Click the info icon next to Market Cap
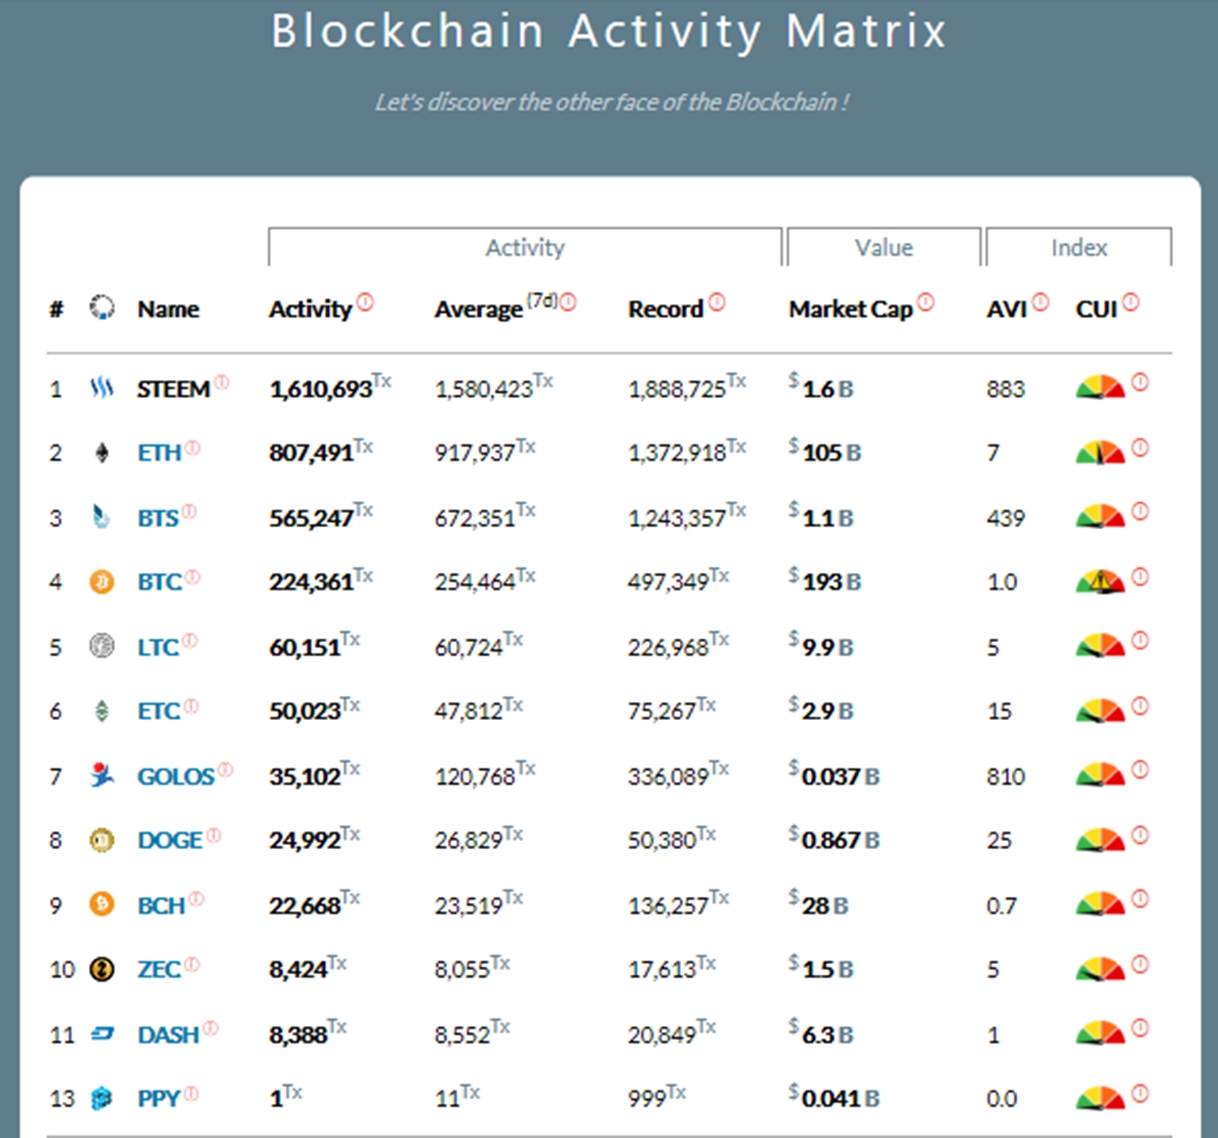The width and height of the screenshot is (1218, 1138). [x=926, y=301]
